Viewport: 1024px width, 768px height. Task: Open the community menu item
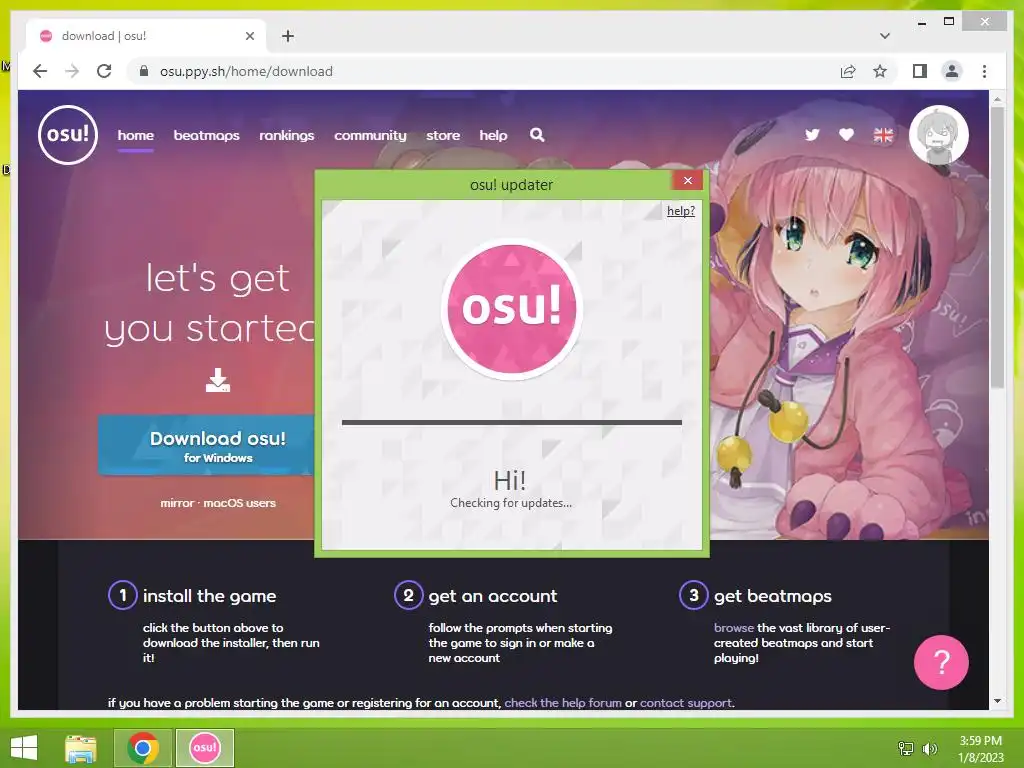370,135
